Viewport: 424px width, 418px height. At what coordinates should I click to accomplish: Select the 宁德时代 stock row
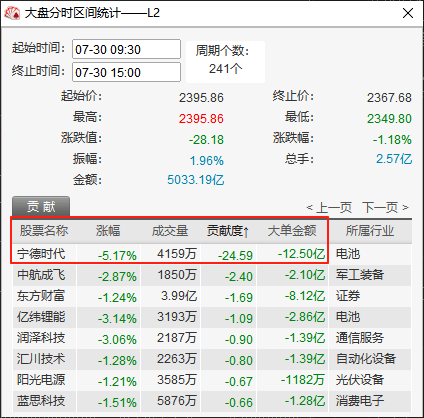click(212, 254)
